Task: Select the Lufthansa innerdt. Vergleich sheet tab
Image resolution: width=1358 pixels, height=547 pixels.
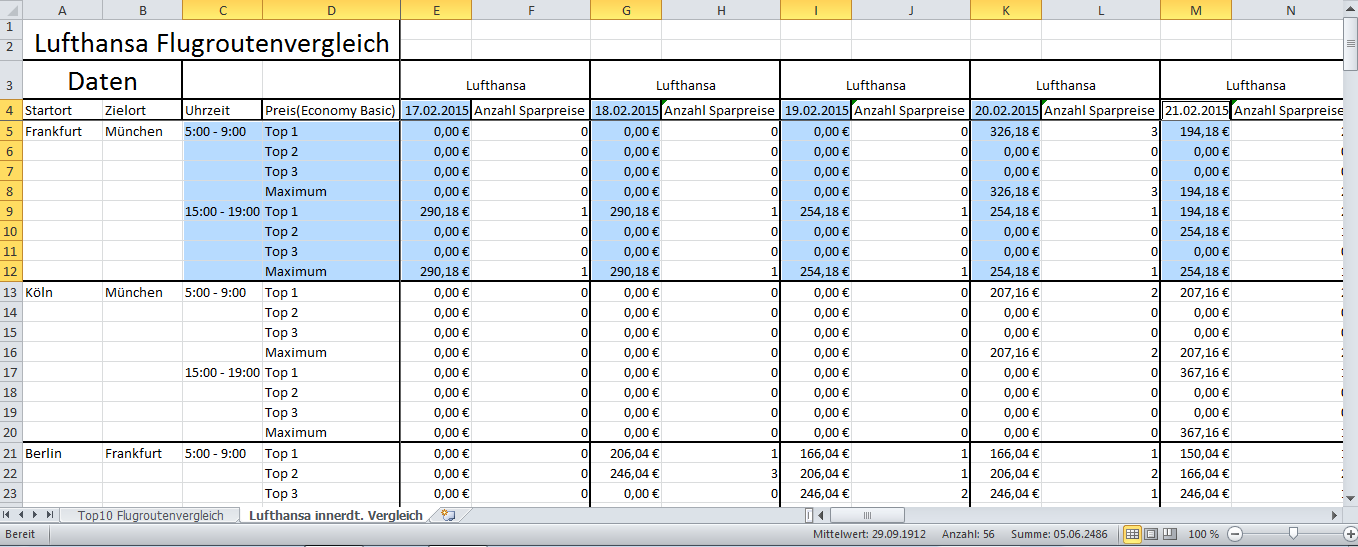Action: click(336, 515)
